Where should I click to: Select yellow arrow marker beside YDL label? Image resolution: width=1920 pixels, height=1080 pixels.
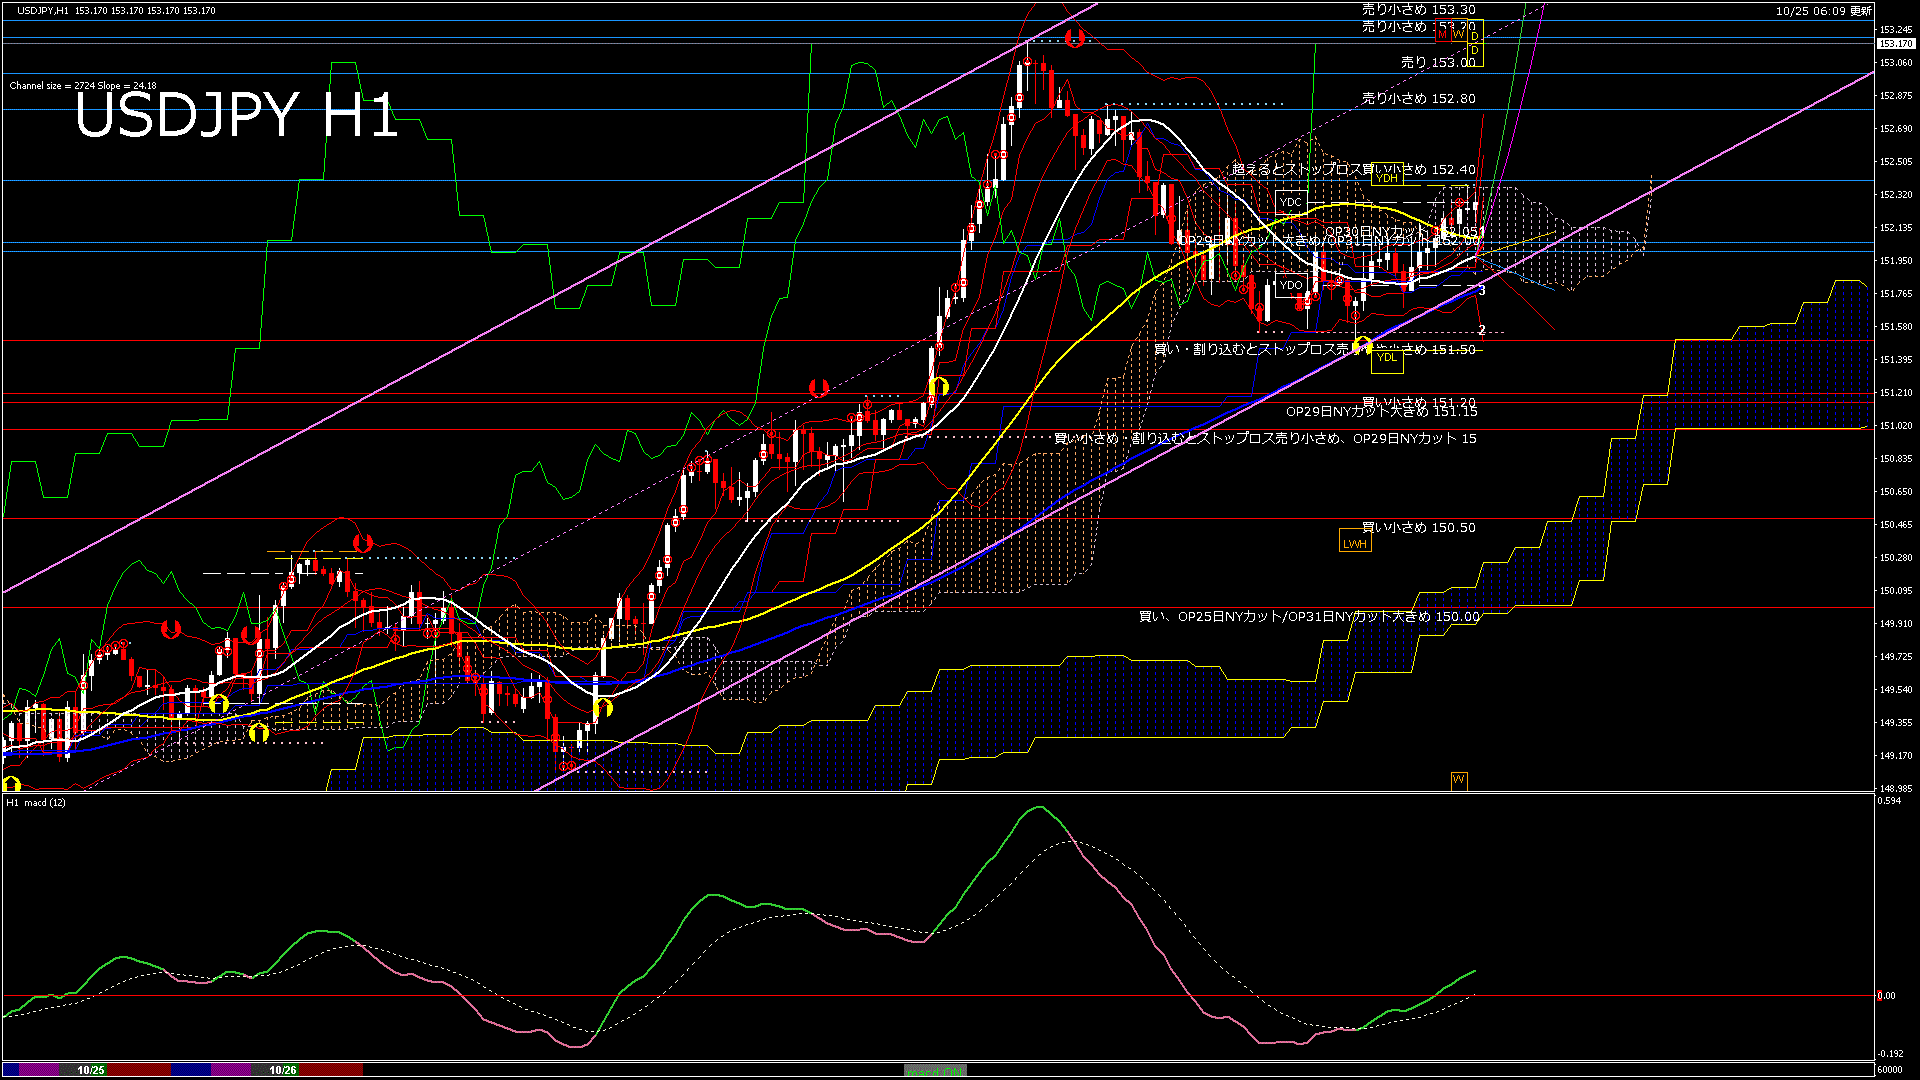point(1362,345)
